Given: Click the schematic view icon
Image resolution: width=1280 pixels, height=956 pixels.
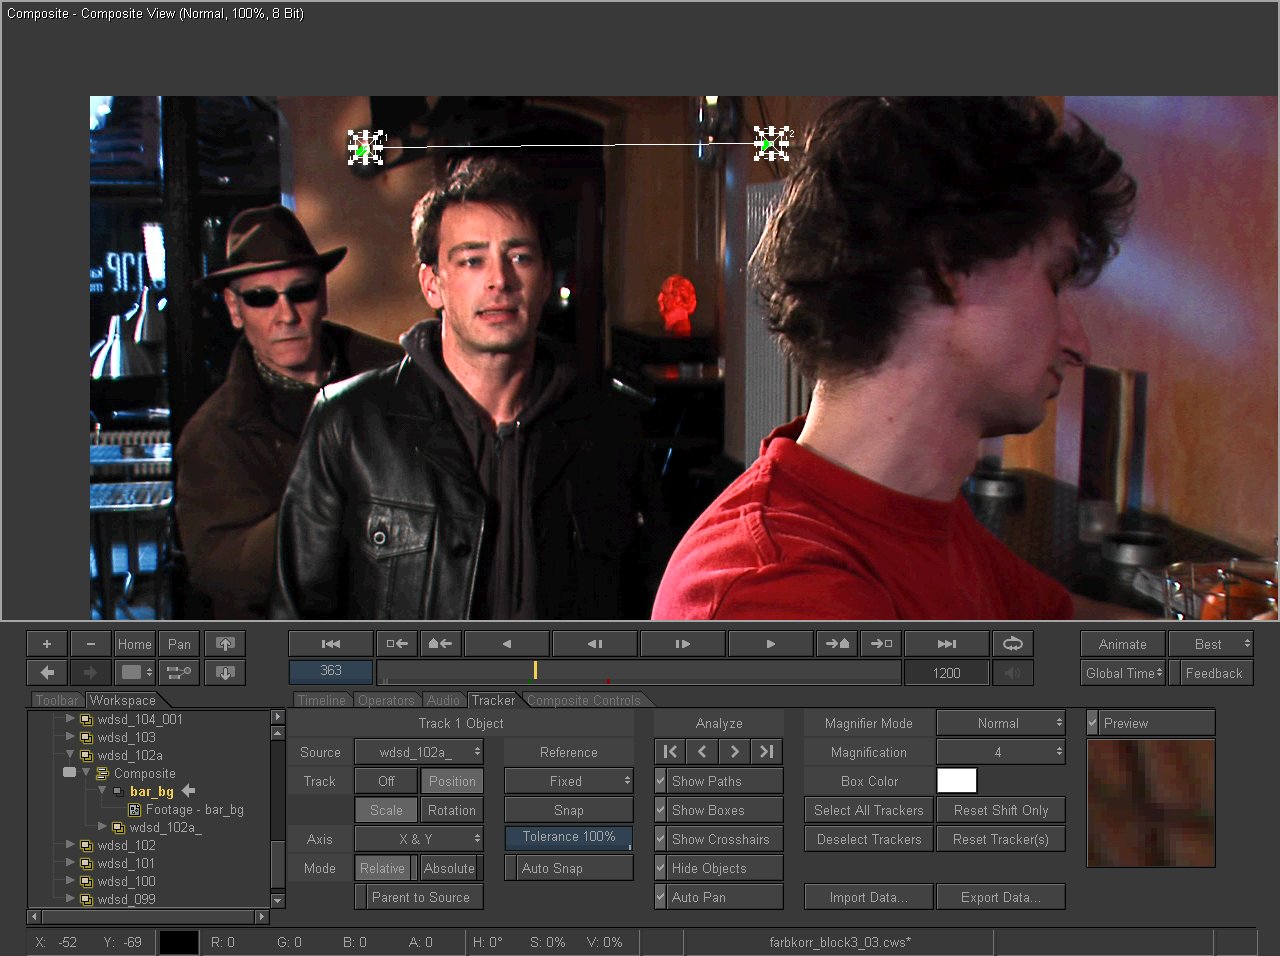Looking at the screenshot, I should [x=179, y=673].
